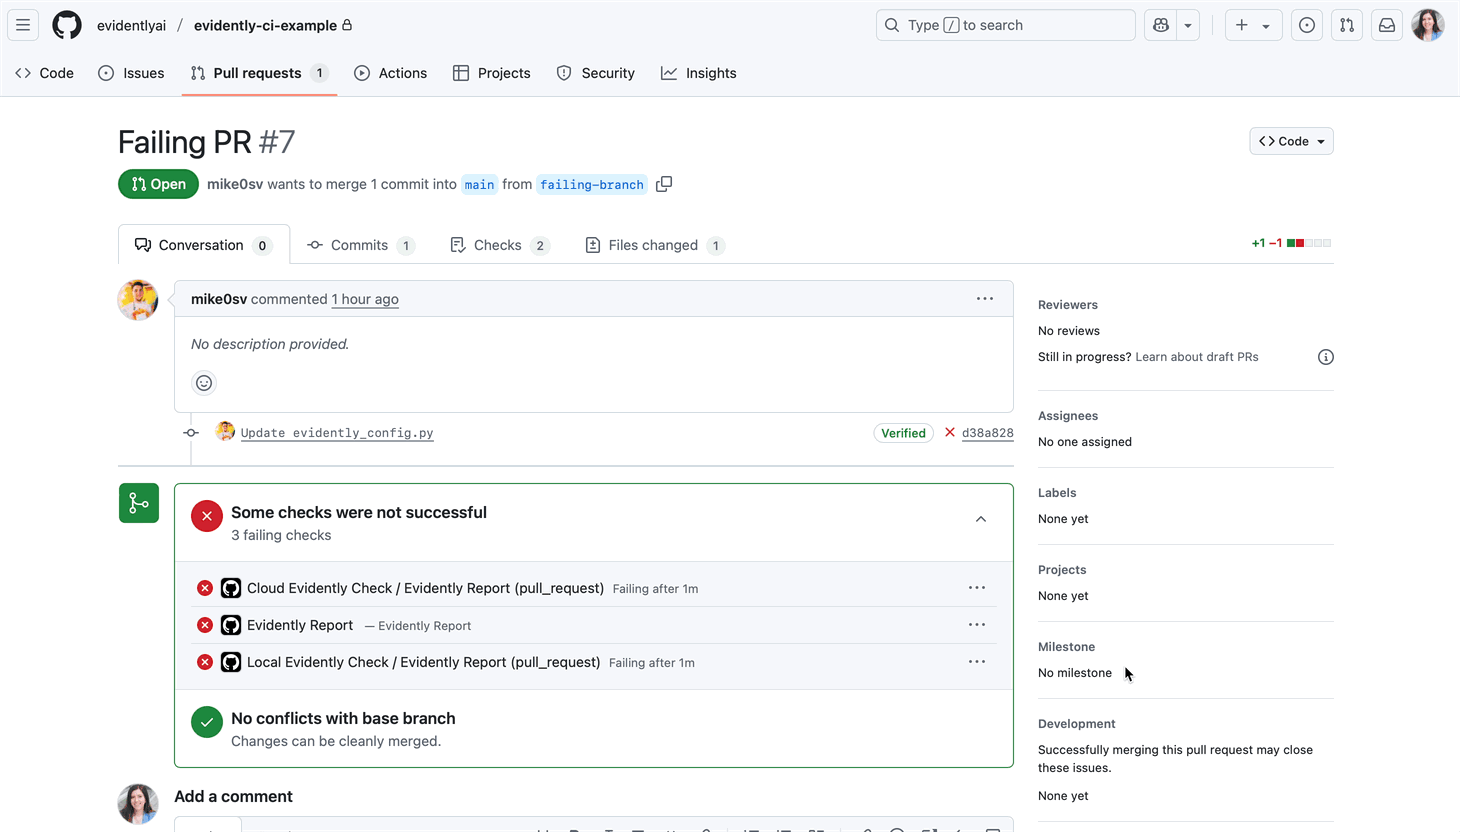Screen dimensions: 1460x832
Task: Click the failing-branch head branch label
Action: pyautogui.click(x=592, y=184)
